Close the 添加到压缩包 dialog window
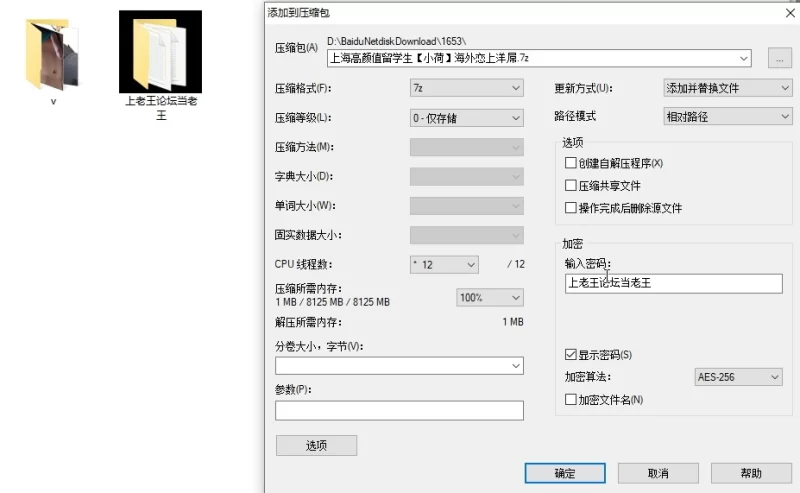This screenshot has height=493, width=800. [x=789, y=12]
